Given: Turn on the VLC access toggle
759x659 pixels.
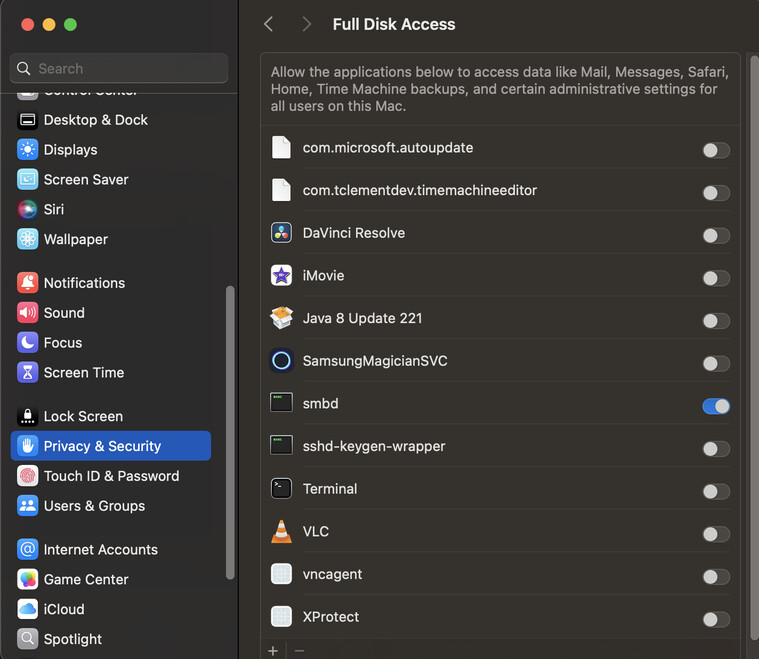Looking at the screenshot, I should point(716,534).
